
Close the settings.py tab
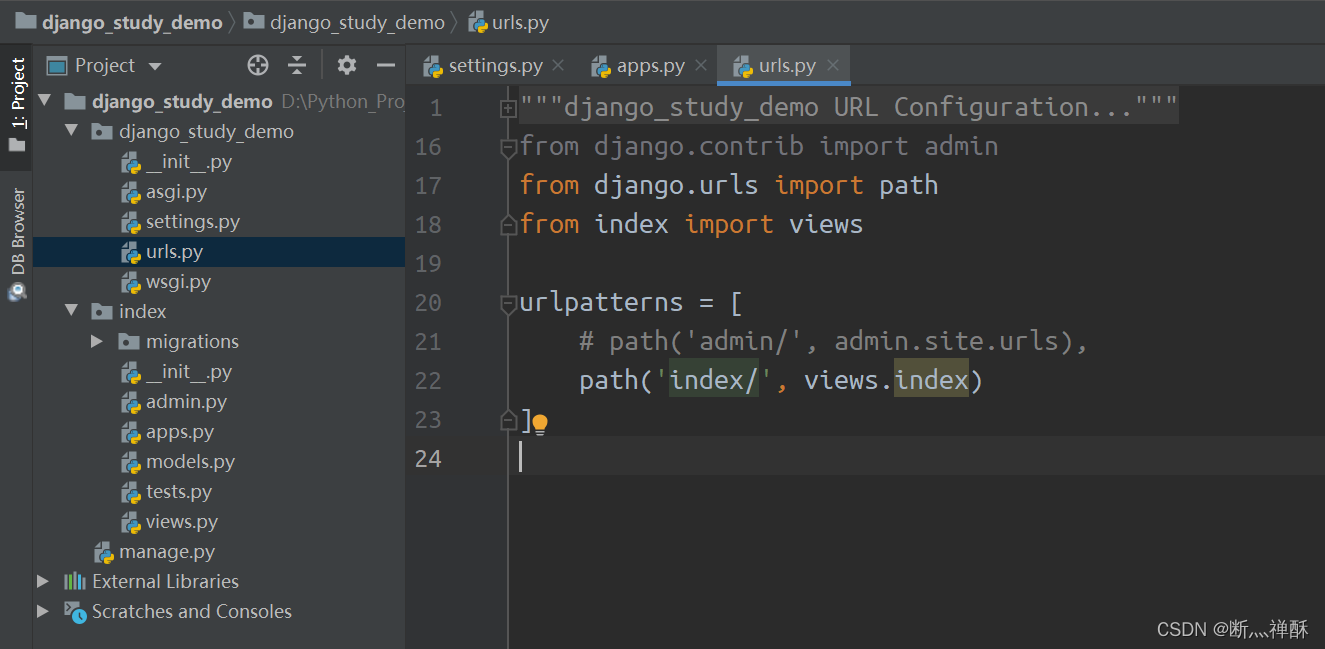tap(558, 66)
